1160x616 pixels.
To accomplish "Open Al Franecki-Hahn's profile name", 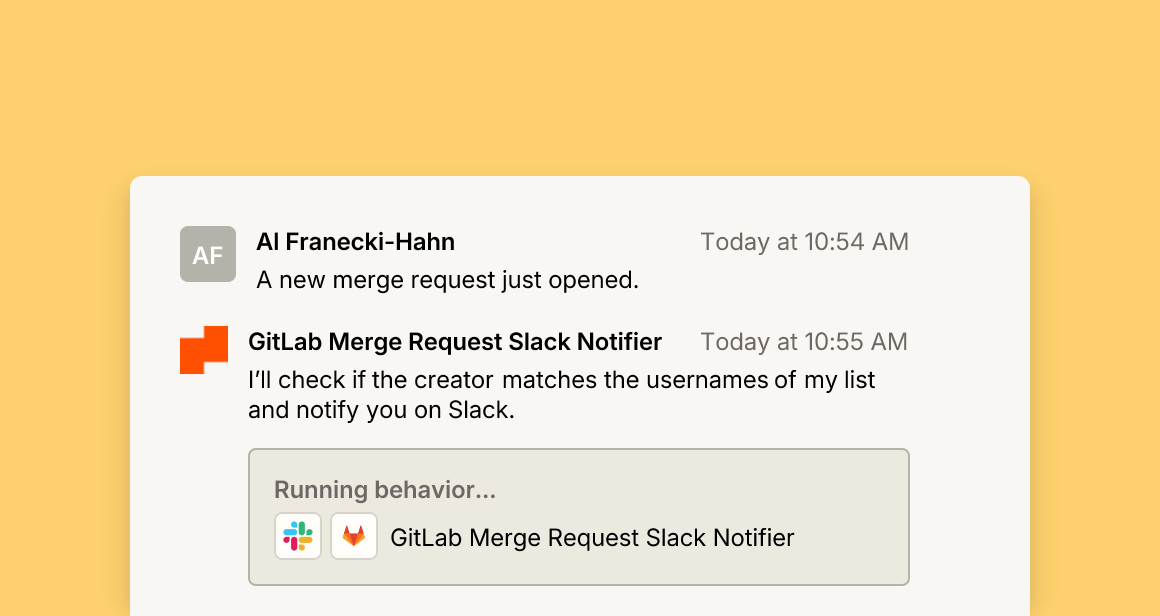I will click(356, 242).
